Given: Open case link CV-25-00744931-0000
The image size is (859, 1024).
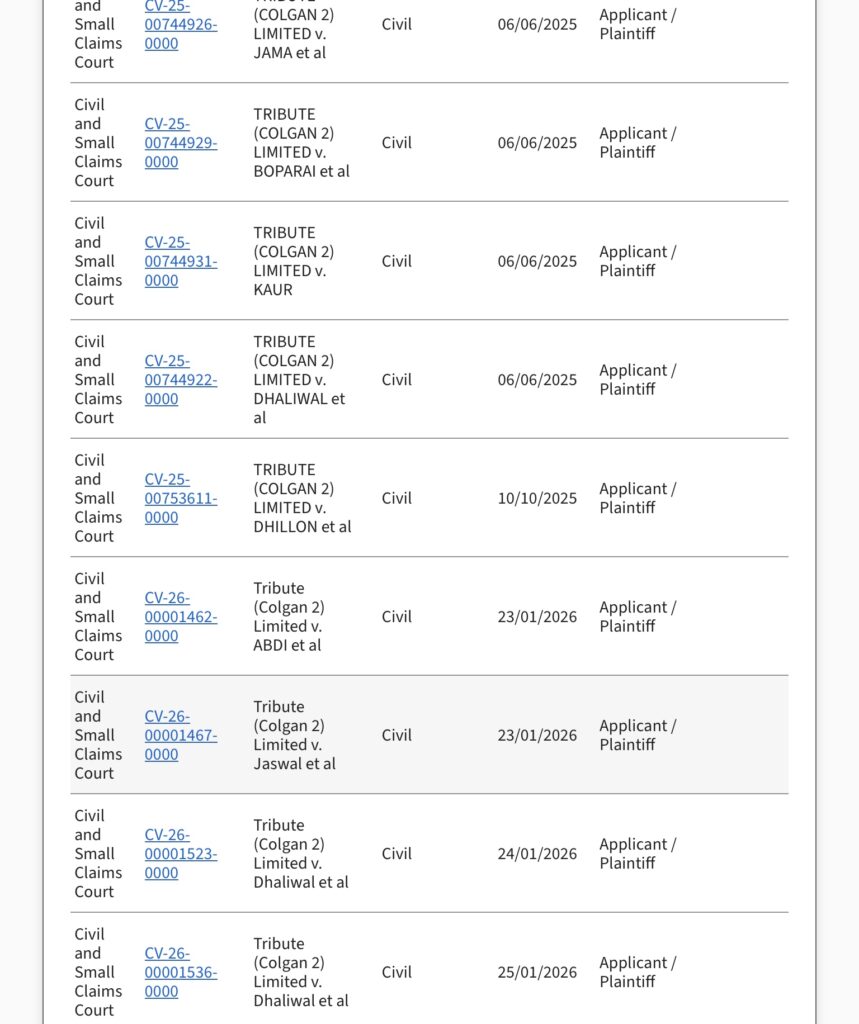Looking at the screenshot, I should click(181, 261).
